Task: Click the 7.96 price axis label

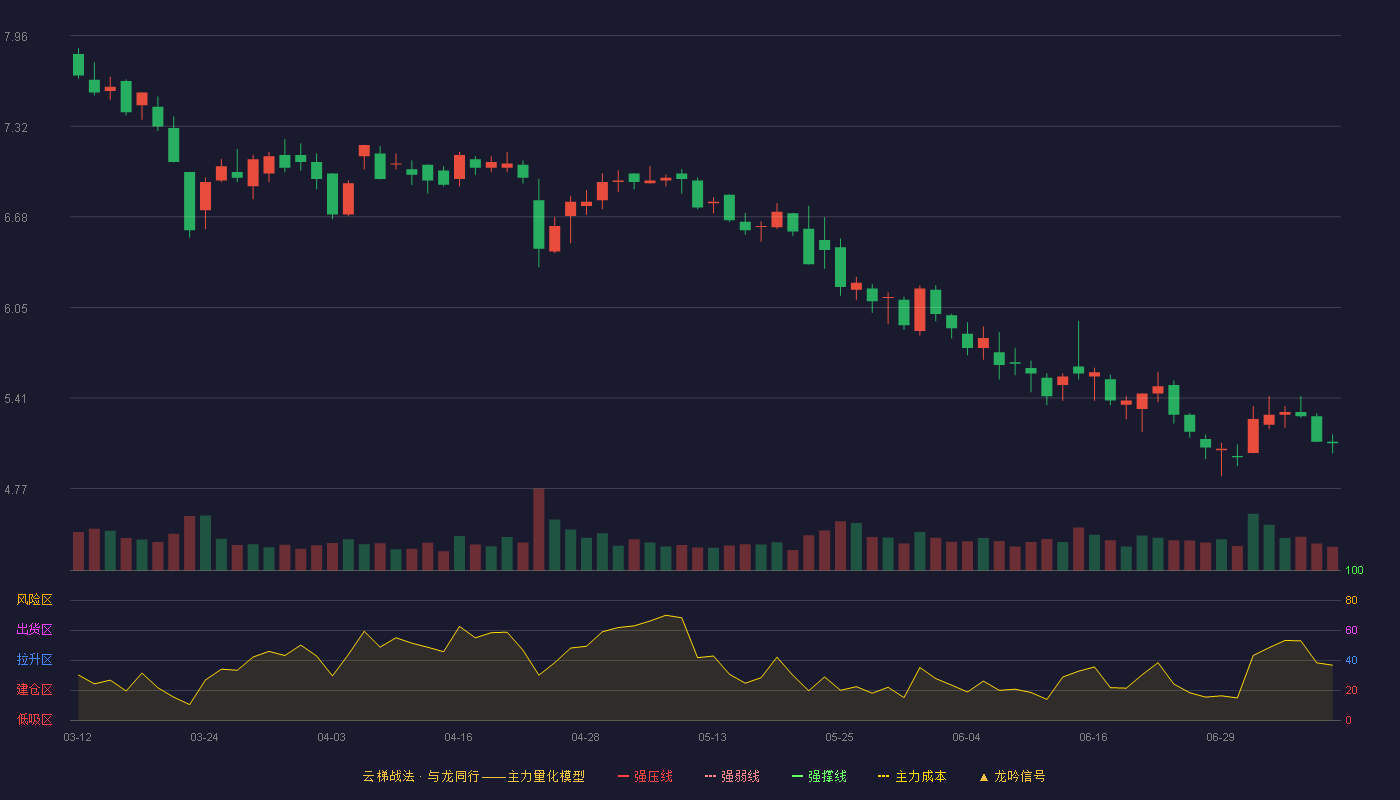Action: coord(16,37)
